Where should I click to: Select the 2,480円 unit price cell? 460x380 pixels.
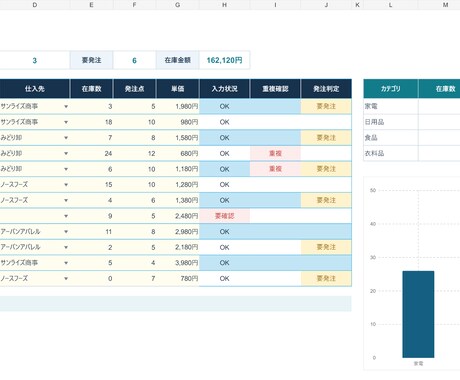coord(177,216)
